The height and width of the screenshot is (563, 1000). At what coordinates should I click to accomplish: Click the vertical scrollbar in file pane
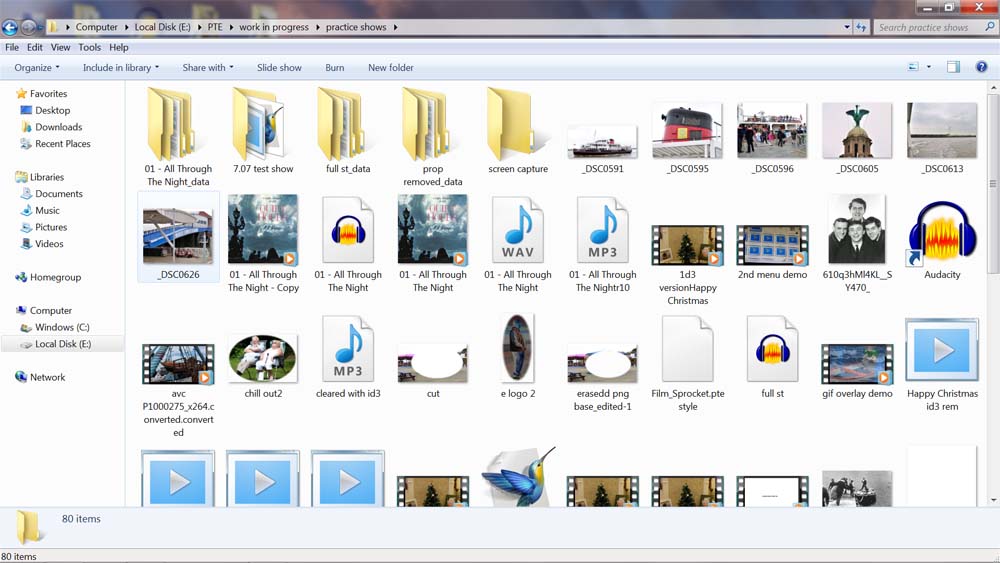(x=992, y=300)
